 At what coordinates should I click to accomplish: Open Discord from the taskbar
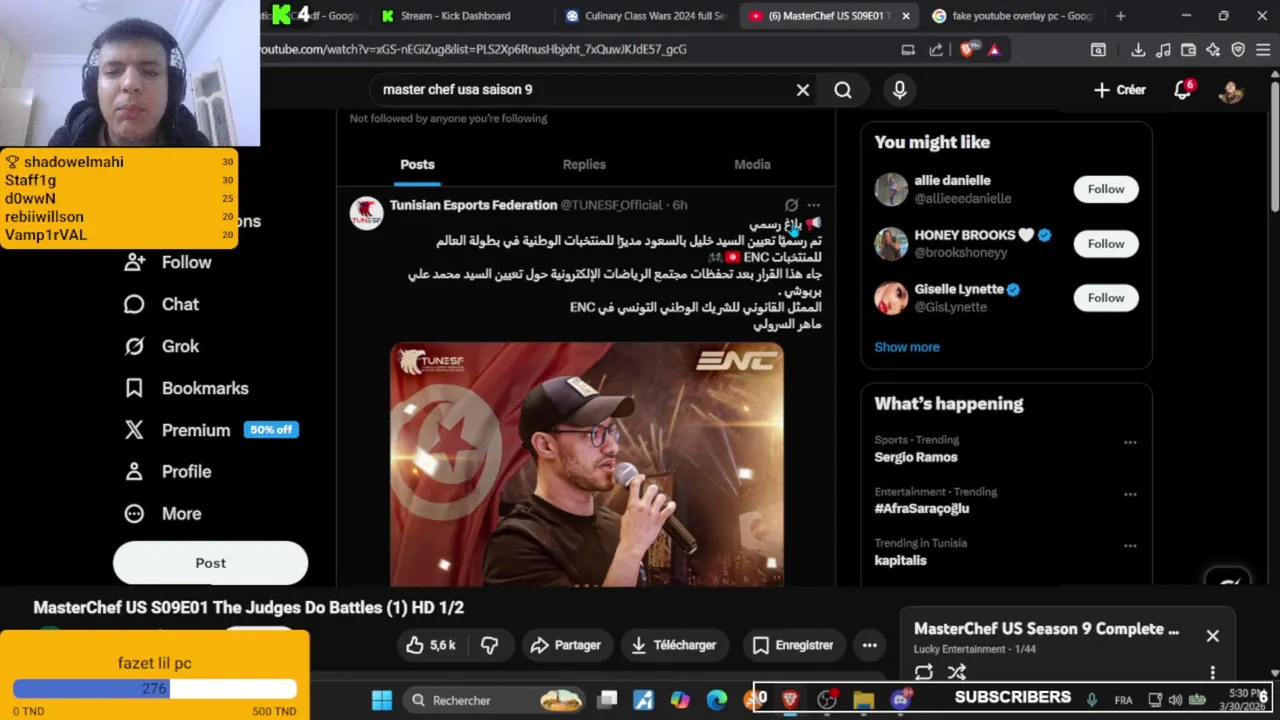click(901, 700)
